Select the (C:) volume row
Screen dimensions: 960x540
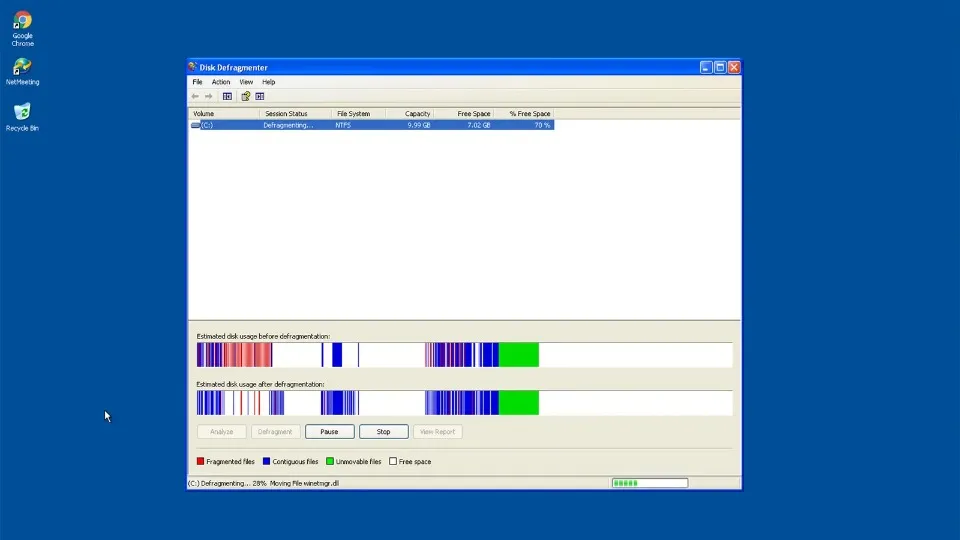click(207, 125)
